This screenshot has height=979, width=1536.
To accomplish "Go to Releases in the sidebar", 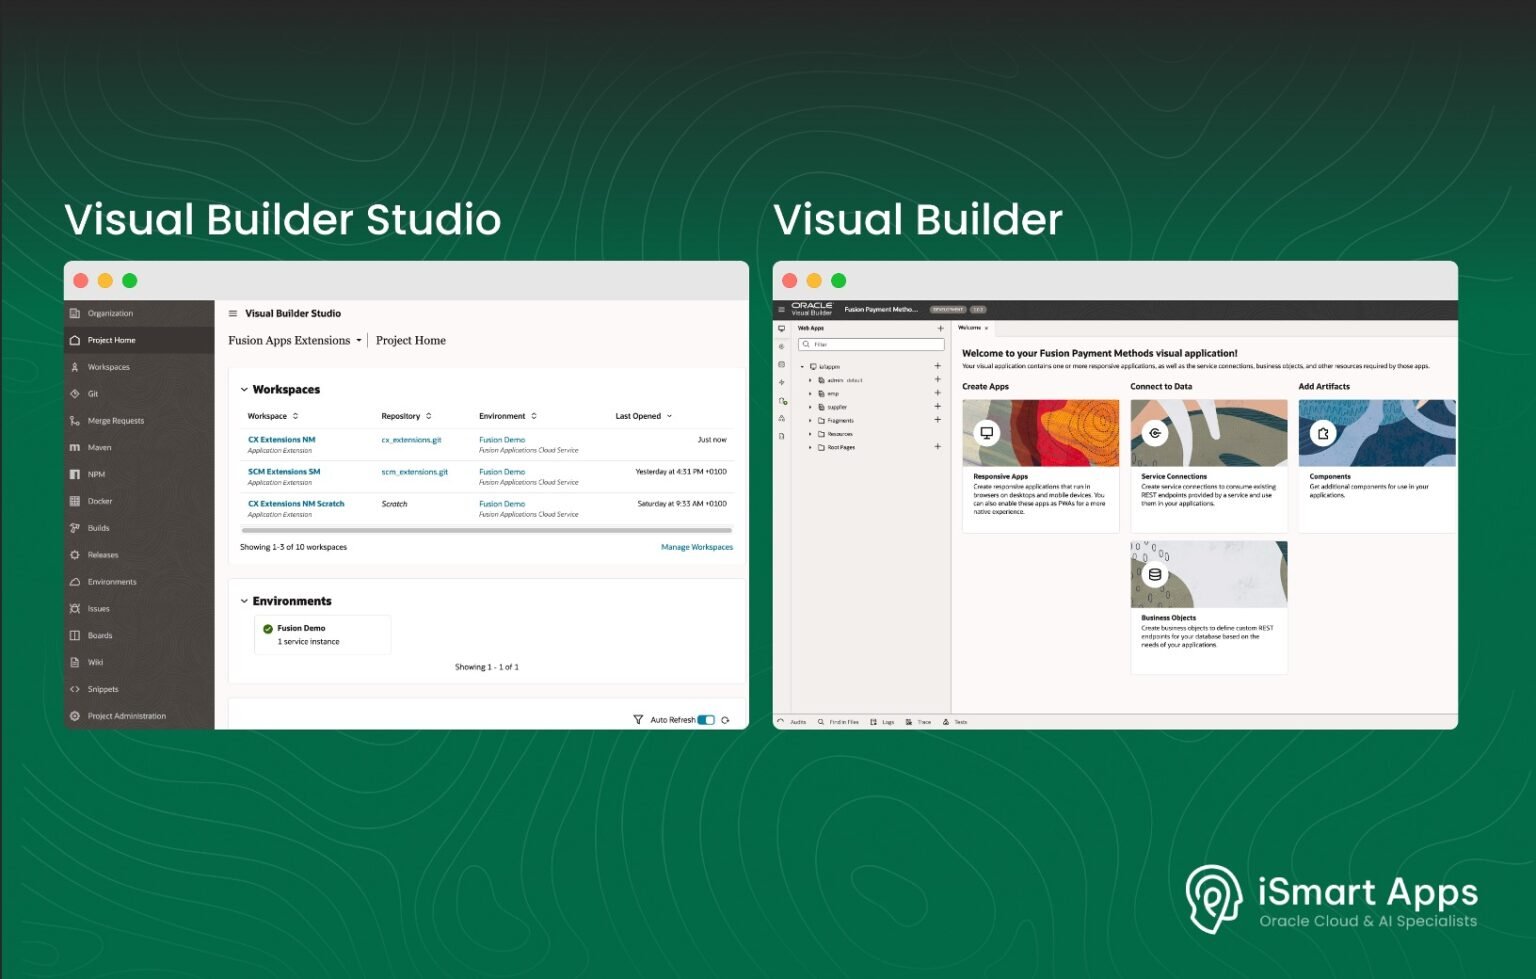I will coord(139,555).
